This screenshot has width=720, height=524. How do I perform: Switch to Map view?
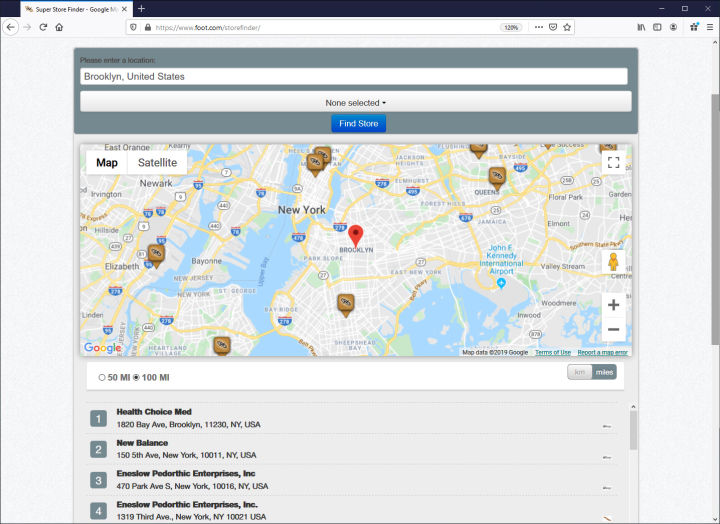(x=107, y=163)
